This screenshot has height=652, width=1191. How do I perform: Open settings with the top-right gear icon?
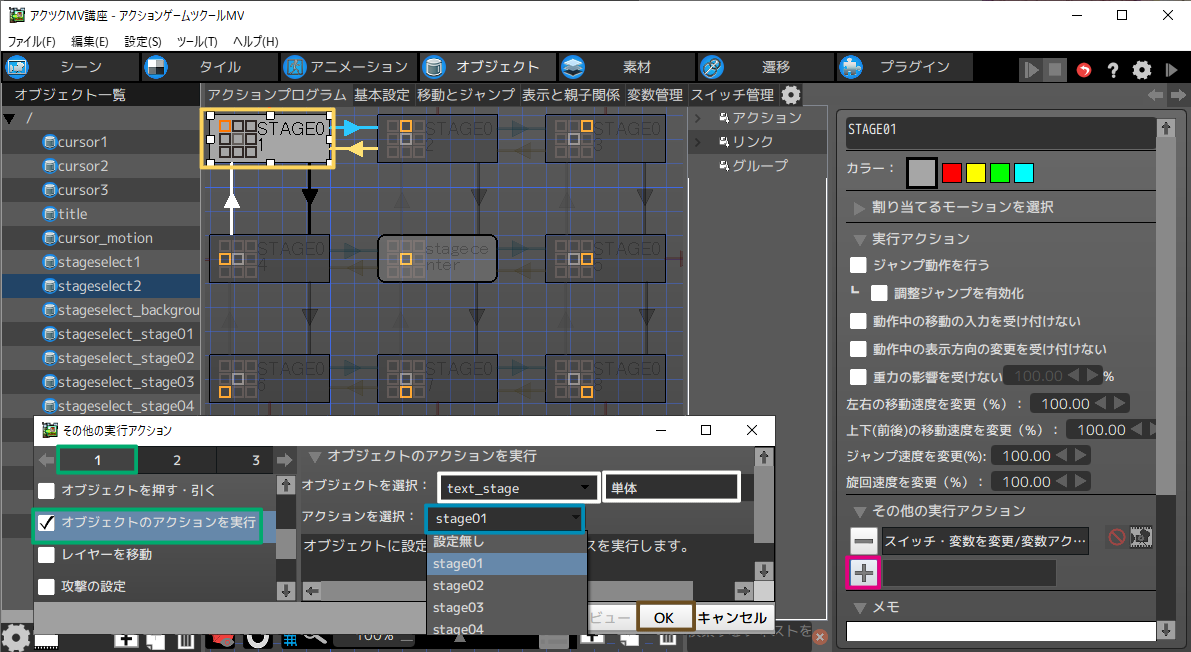1141,69
